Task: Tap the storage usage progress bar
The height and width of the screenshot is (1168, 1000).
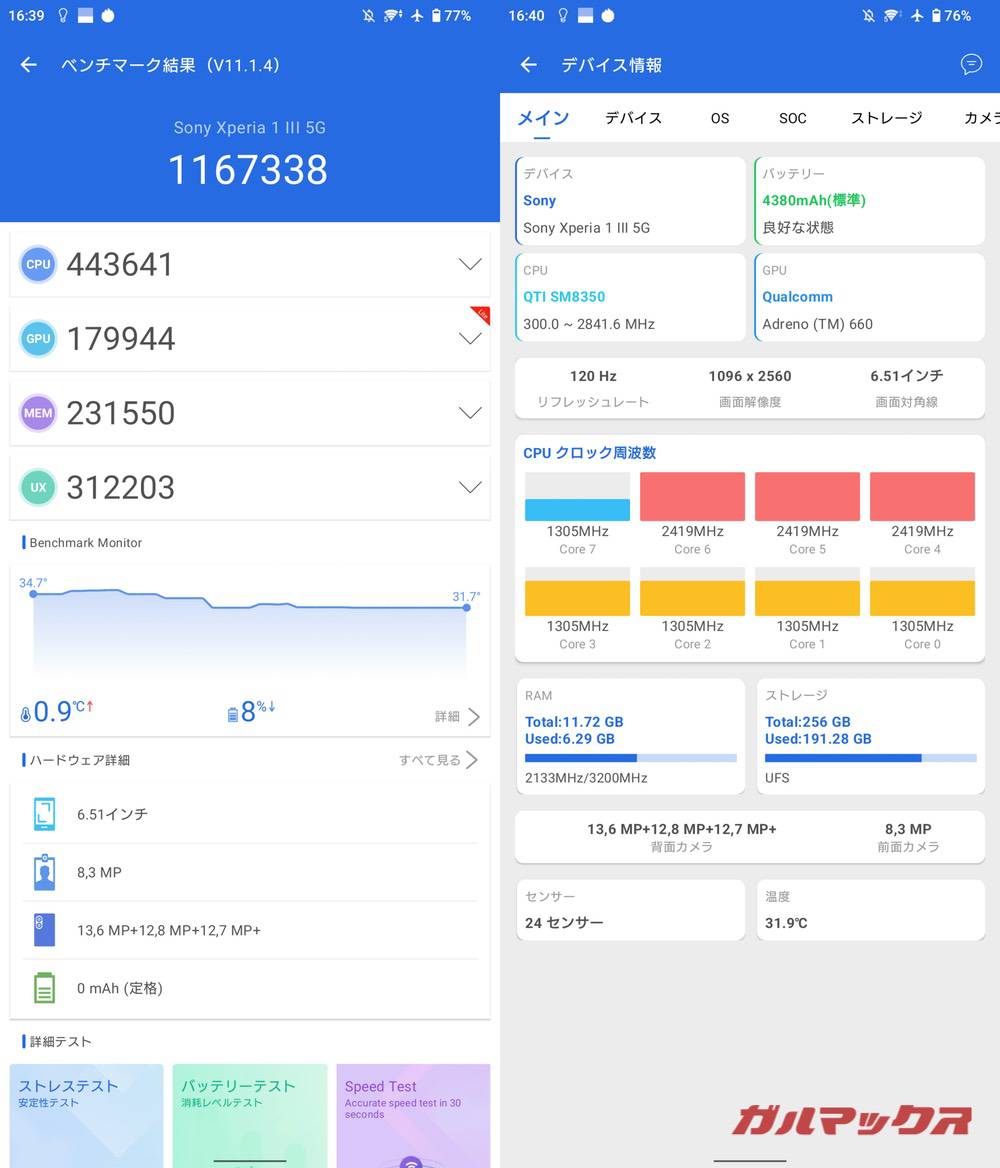Action: (870, 758)
